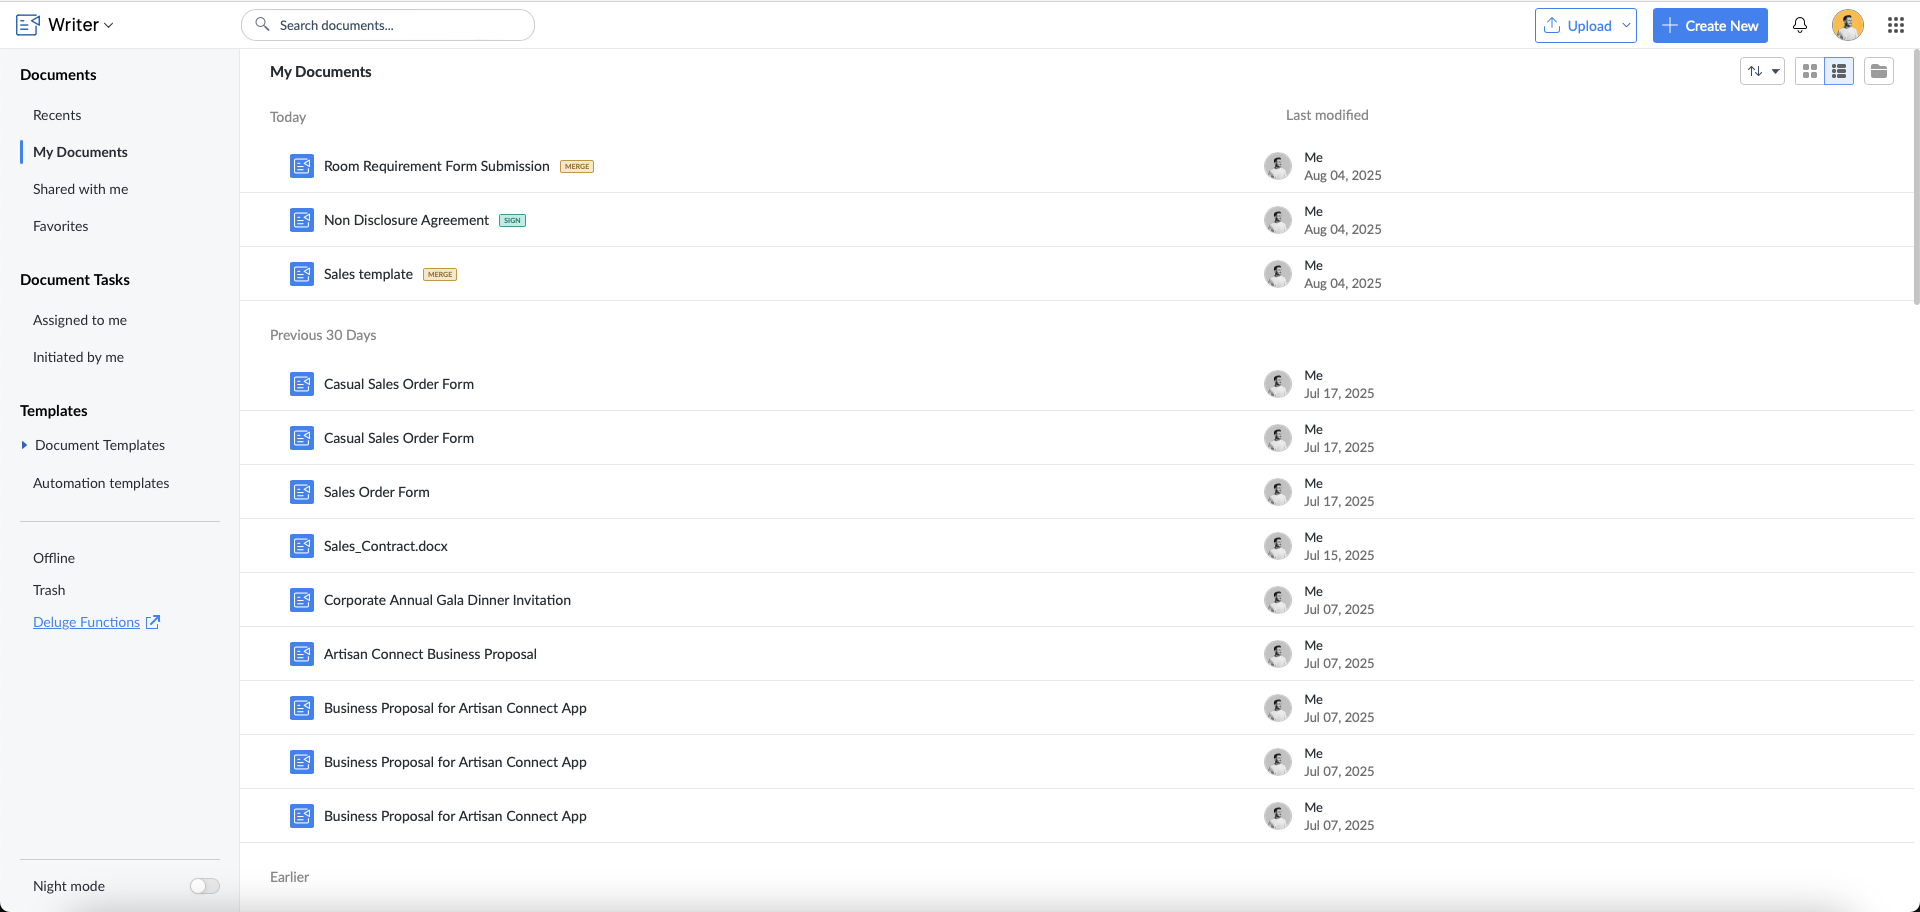Switch to grid view layout
This screenshot has width=1920, height=912.
pos(1809,71)
